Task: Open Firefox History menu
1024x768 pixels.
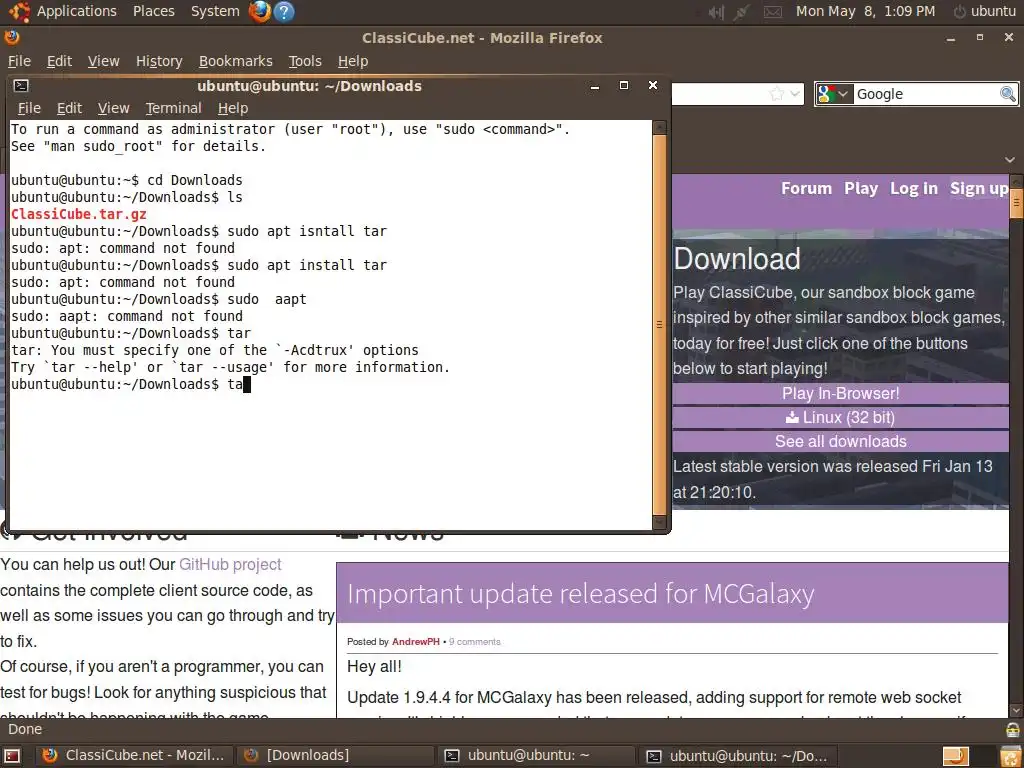Action: [x=159, y=61]
